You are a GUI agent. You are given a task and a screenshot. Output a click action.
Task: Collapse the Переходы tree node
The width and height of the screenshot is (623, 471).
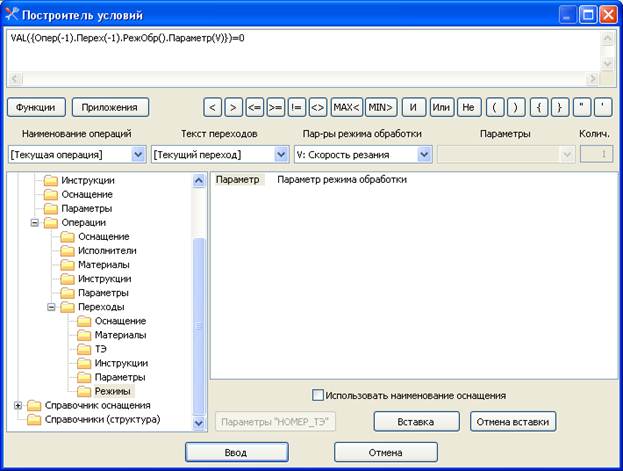click(x=51, y=307)
